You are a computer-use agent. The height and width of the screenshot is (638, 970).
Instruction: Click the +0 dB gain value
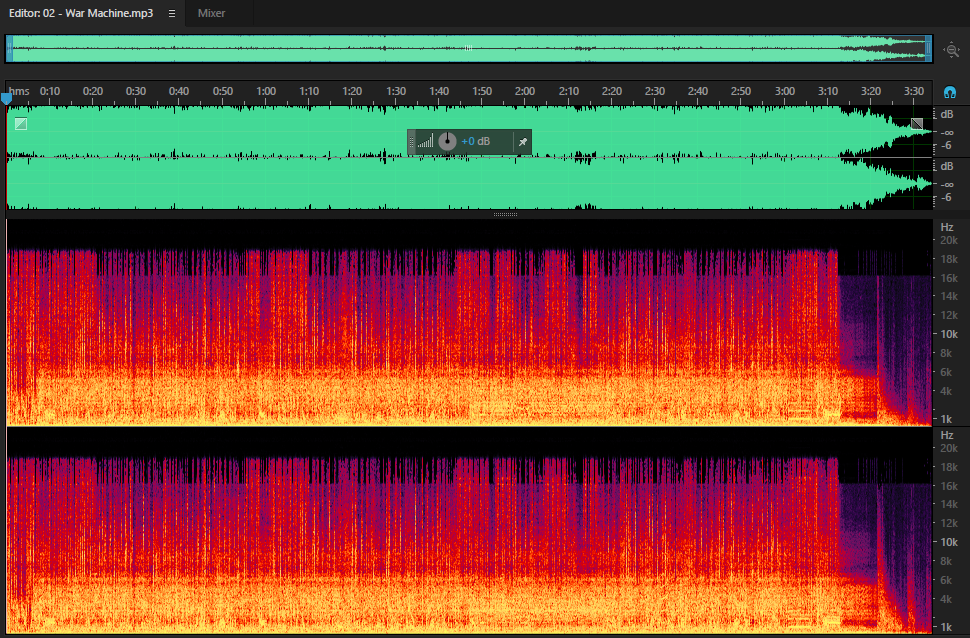(x=476, y=141)
